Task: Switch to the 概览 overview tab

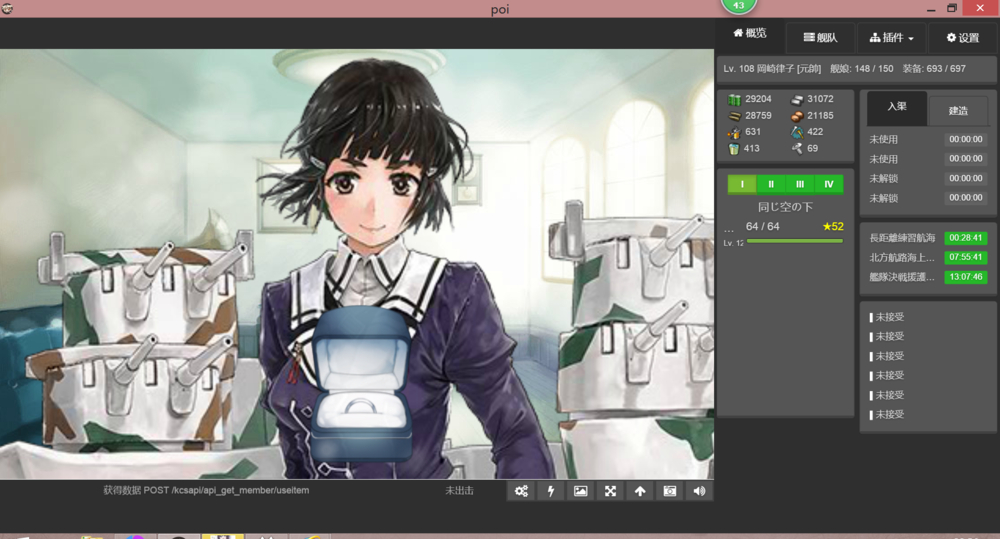Action: click(750, 33)
